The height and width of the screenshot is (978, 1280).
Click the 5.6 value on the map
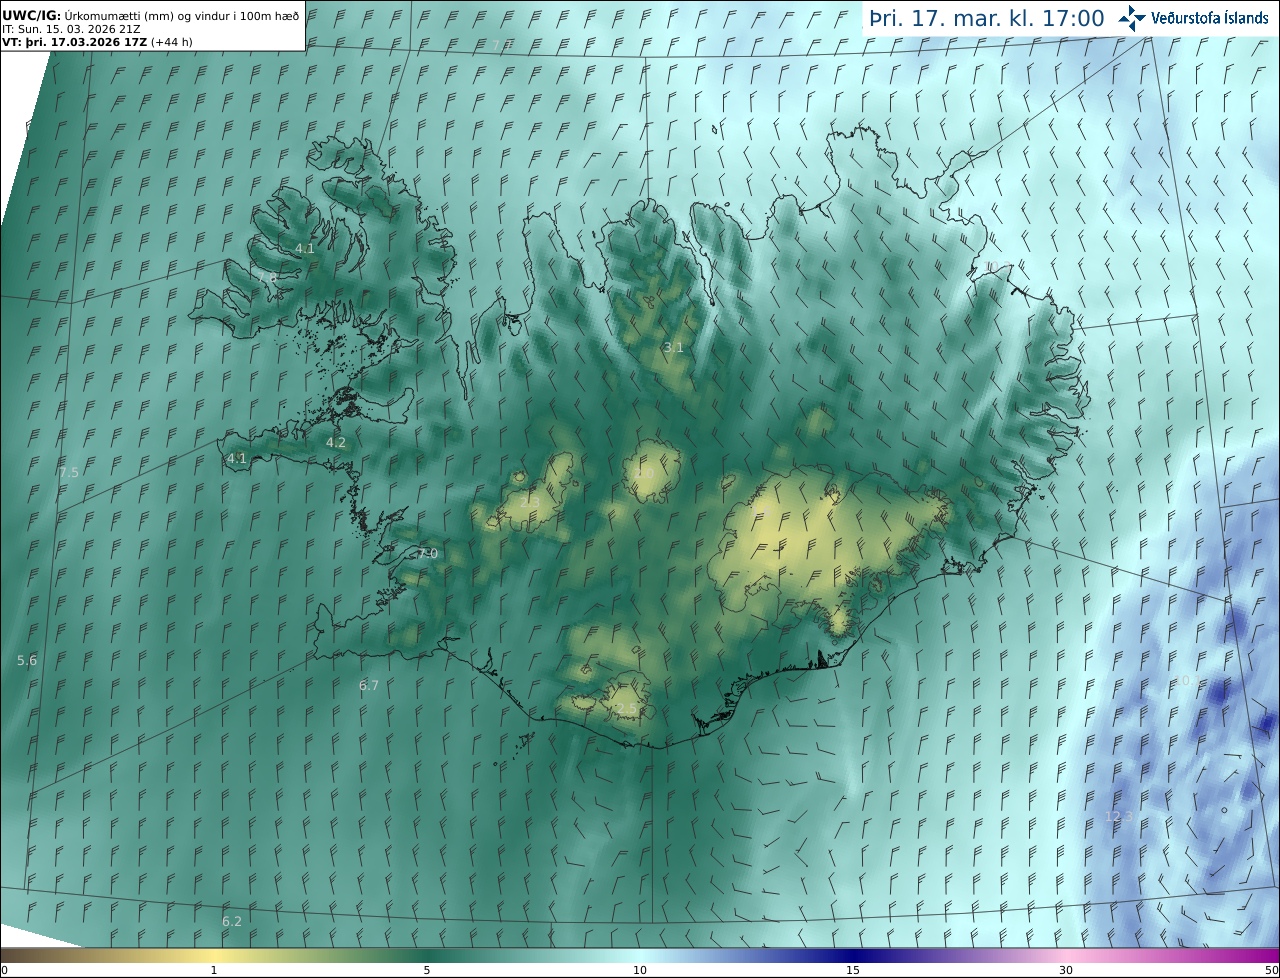27,660
